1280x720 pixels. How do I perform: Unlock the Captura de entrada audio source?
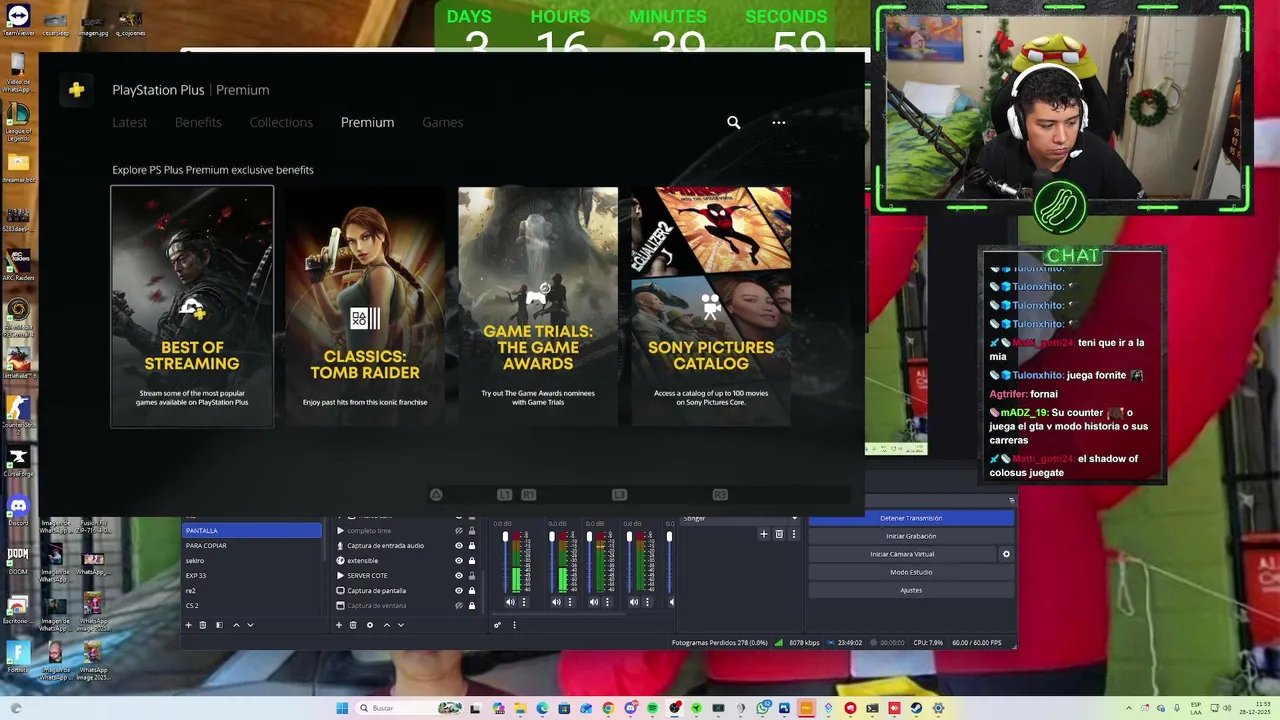[x=472, y=546]
